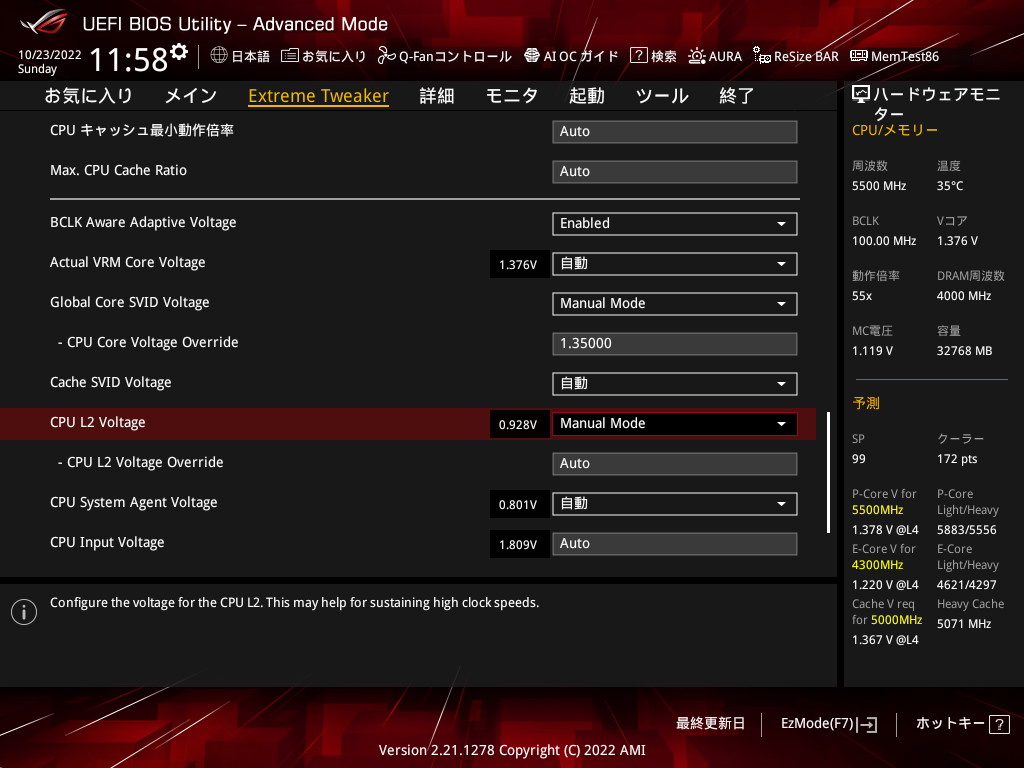Click the 5500 MHz frequency value

879,186
